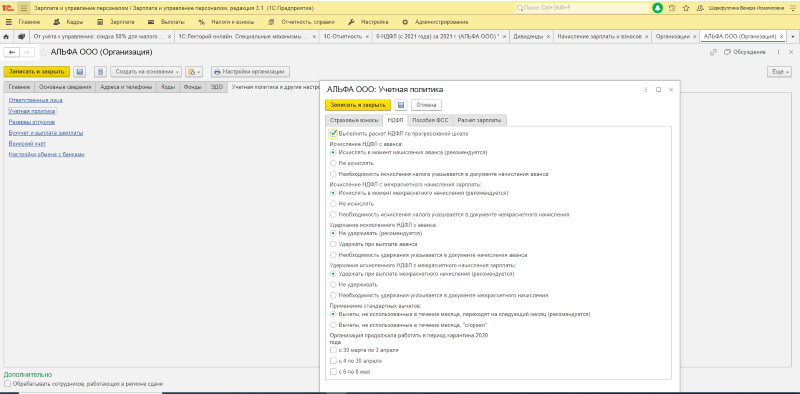Expand the open tabs list arrow
The image size is (800, 394).
coord(793,37)
